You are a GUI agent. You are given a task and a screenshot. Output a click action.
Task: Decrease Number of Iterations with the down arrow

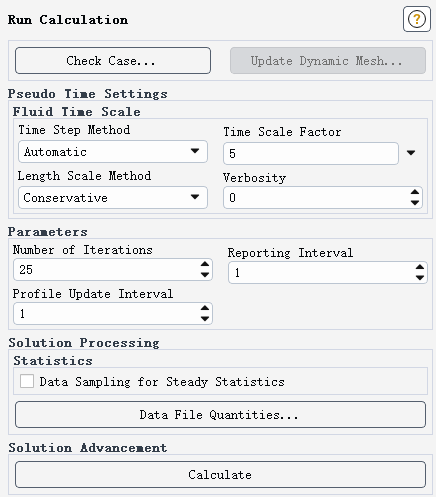click(x=205, y=275)
